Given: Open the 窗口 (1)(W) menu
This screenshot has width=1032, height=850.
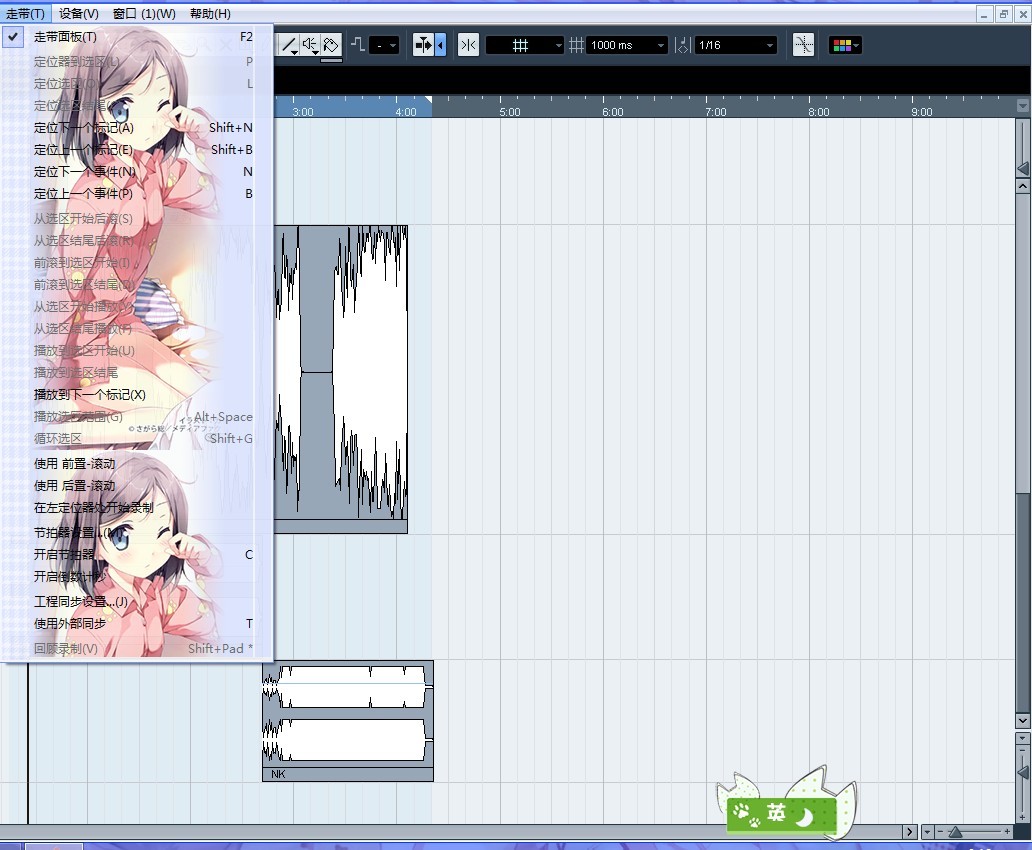Looking at the screenshot, I should (144, 14).
